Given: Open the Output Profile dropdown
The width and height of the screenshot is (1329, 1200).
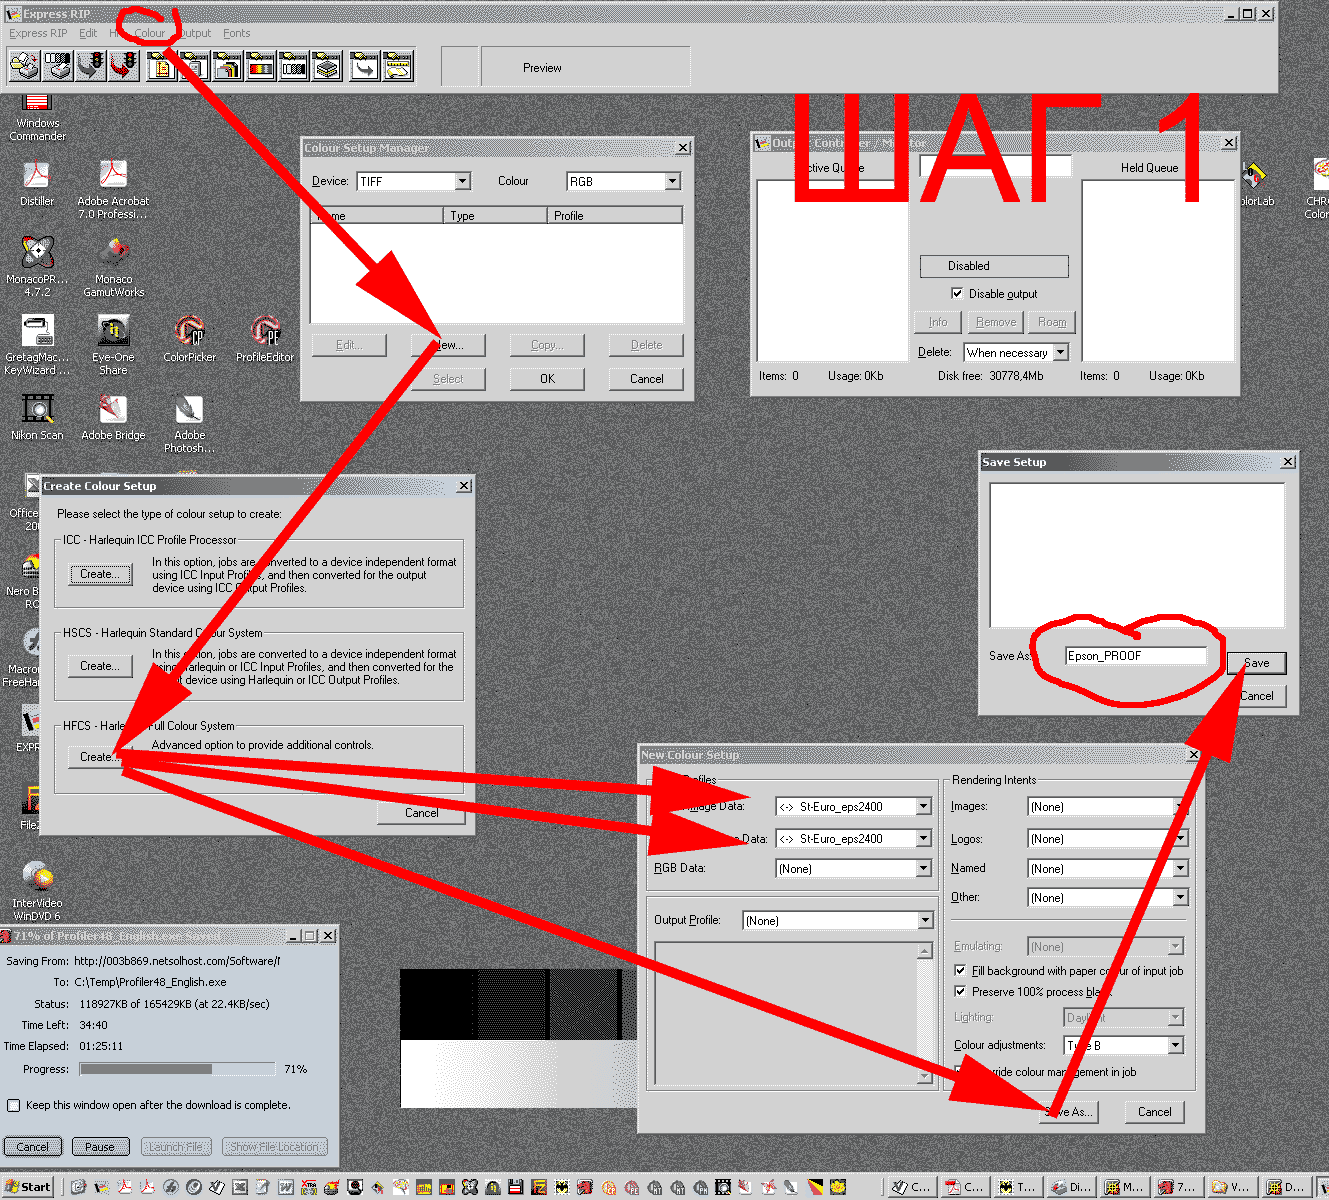Looking at the screenshot, I should click(925, 921).
